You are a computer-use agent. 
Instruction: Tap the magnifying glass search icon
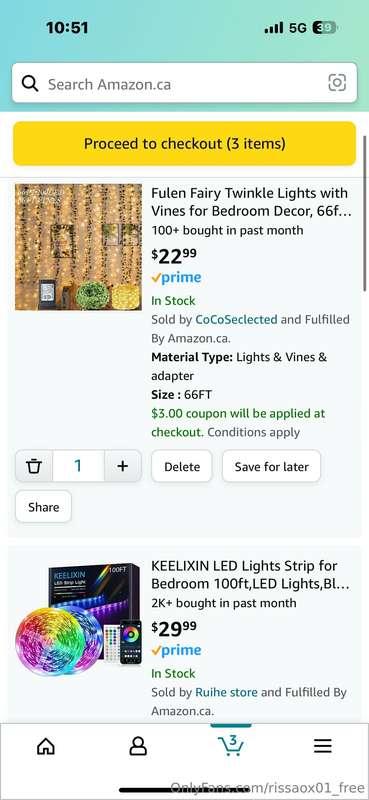pos(30,84)
